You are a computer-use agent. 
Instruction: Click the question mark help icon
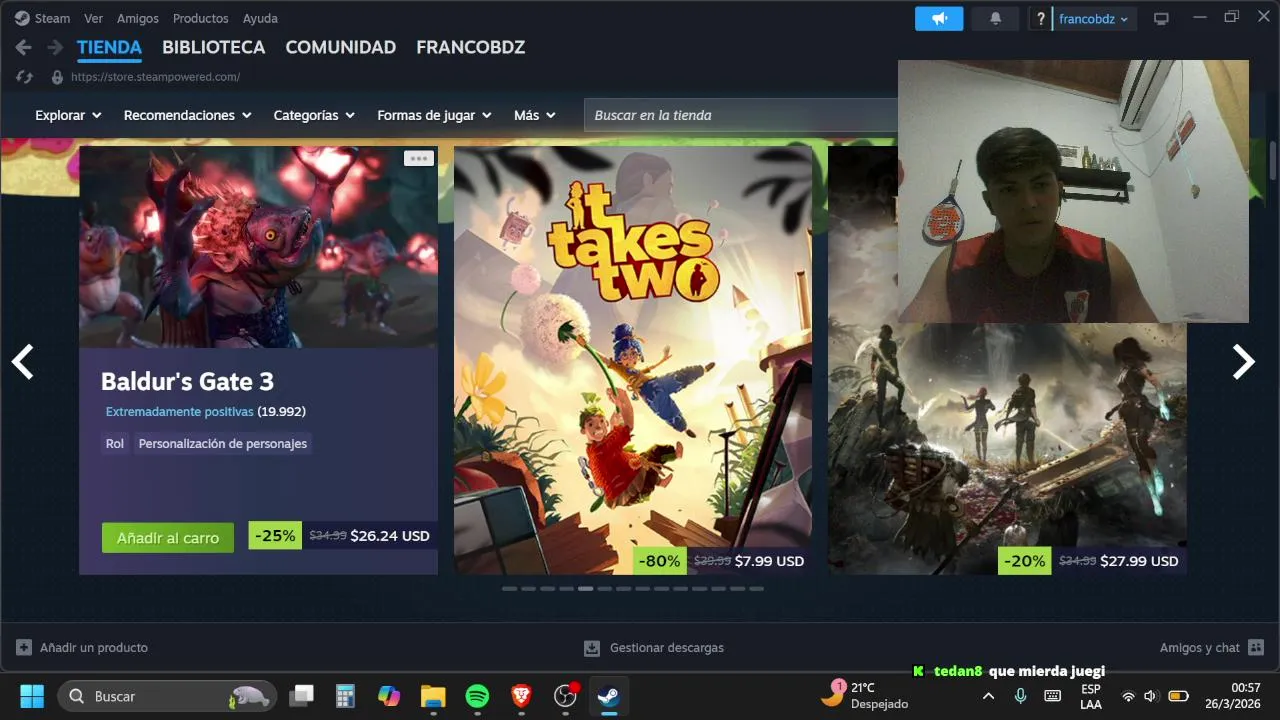point(1041,18)
